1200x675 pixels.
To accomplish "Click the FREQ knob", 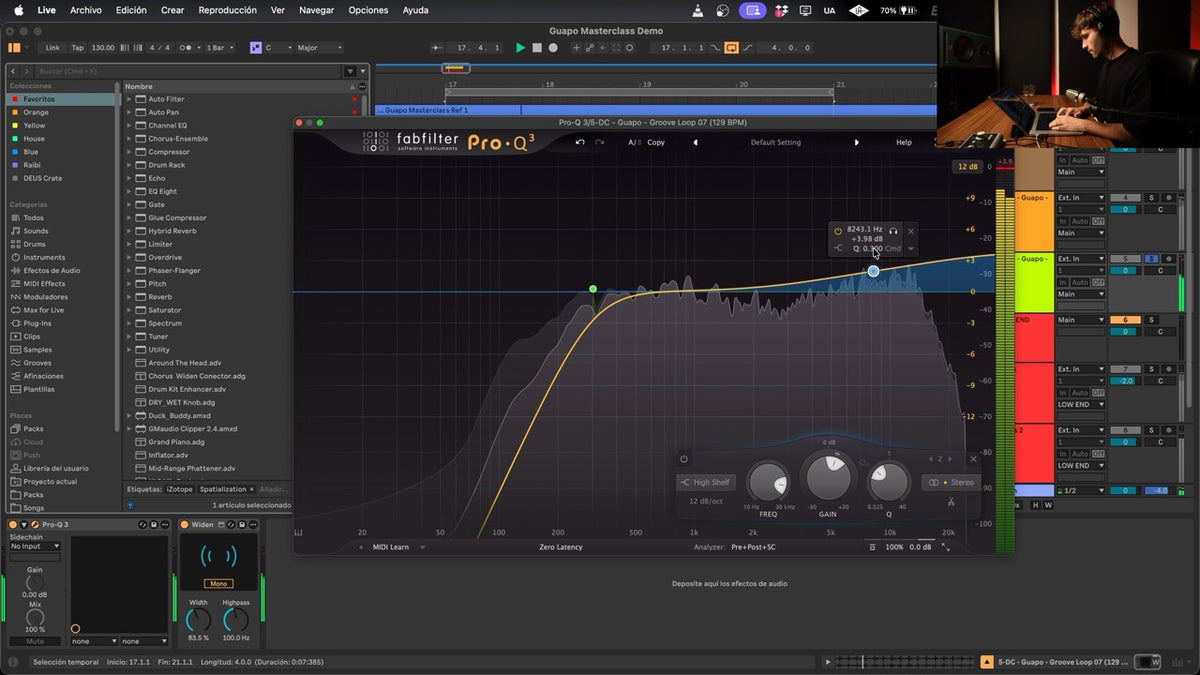I will coord(768,483).
